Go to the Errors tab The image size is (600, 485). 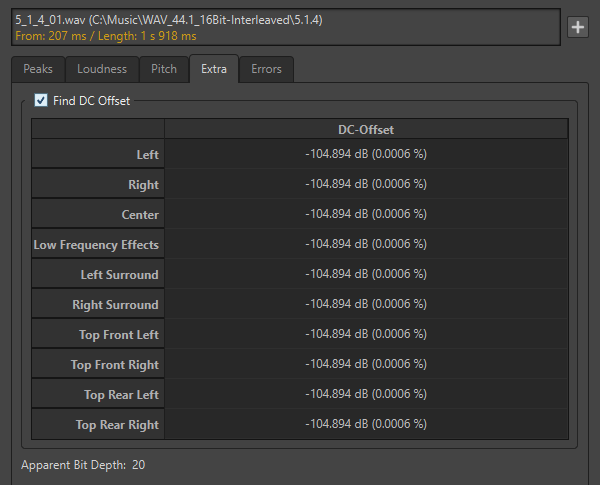point(266,69)
